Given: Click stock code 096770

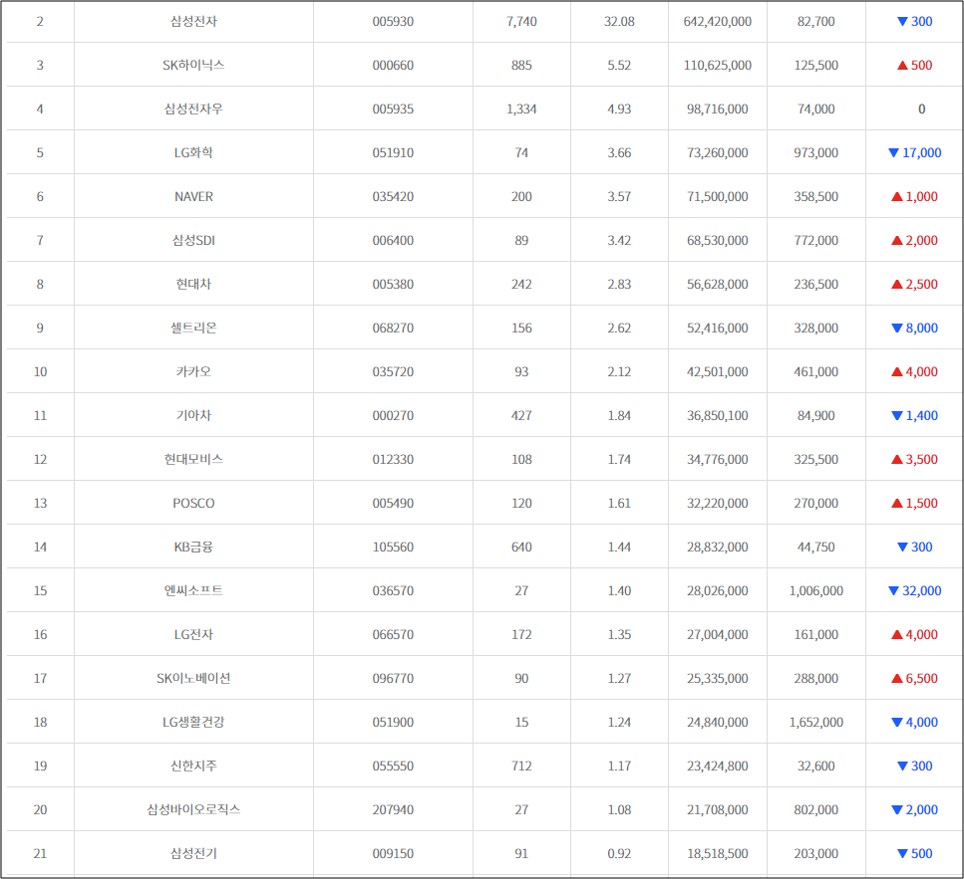Looking at the screenshot, I should tap(393, 678).
